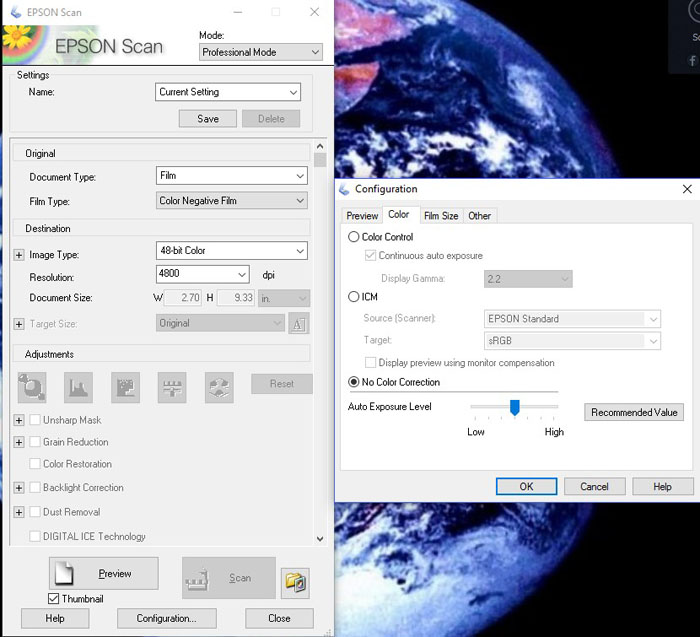Click Cancel in Configuration dialog
Screen dimensions: 700x637
[594, 486]
